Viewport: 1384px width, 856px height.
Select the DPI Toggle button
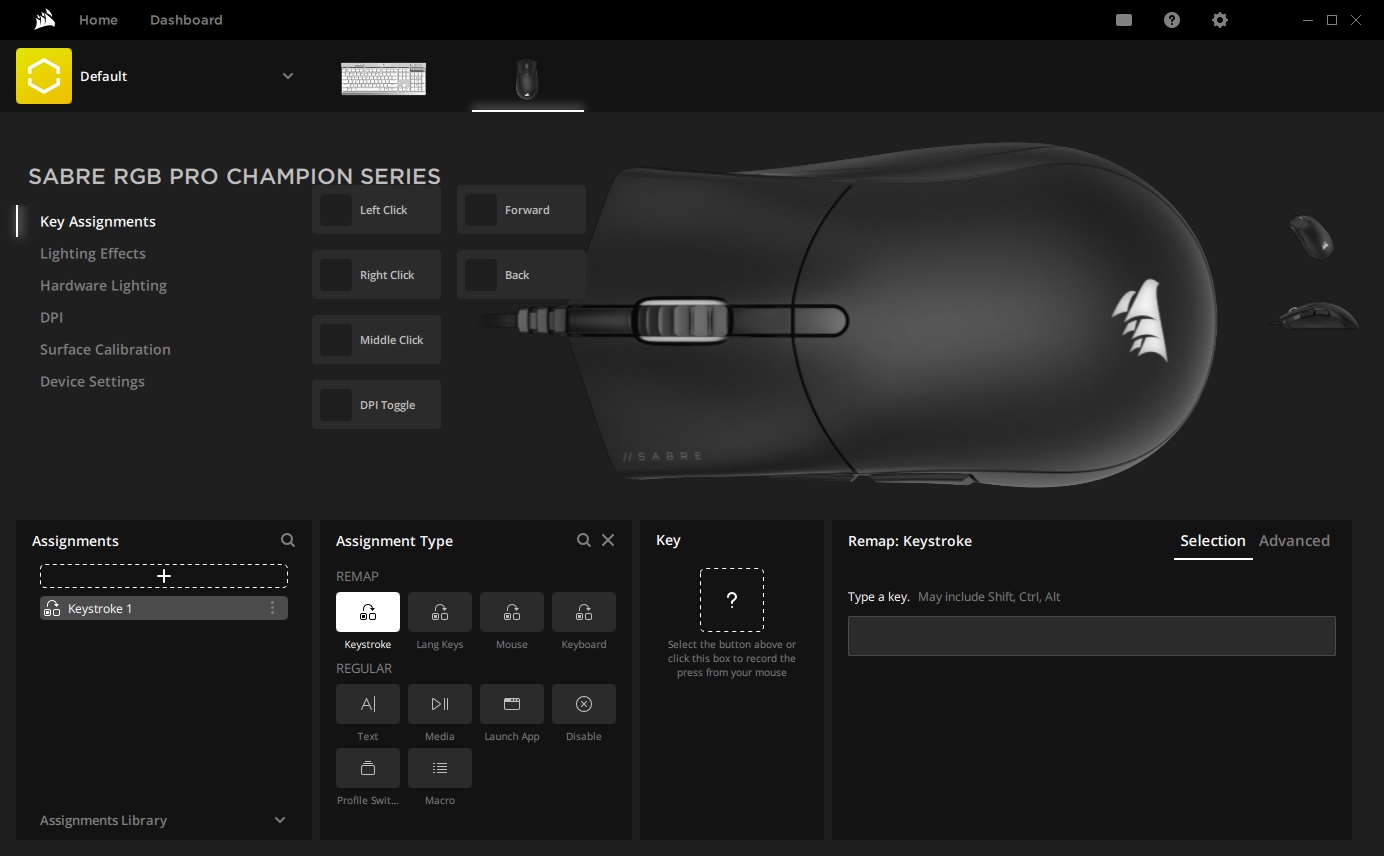coord(376,405)
